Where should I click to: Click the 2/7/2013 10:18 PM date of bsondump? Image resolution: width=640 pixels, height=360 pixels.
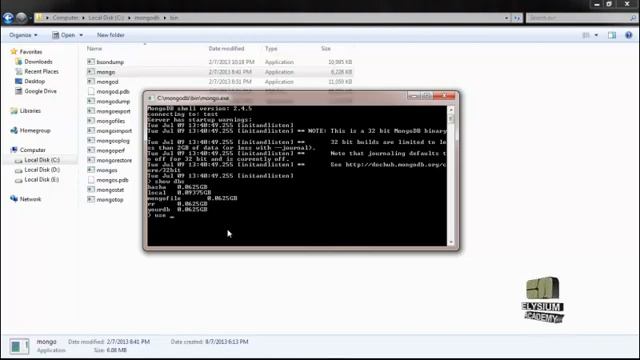pyautogui.click(x=231, y=62)
